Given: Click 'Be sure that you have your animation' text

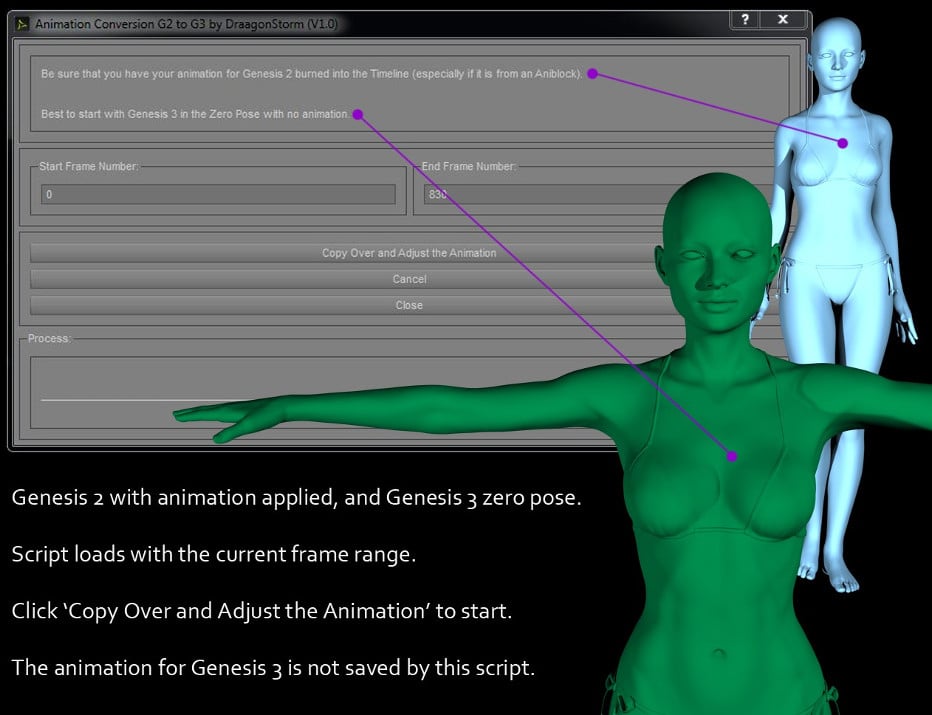Looking at the screenshot, I should pyautogui.click(x=311, y=74).
